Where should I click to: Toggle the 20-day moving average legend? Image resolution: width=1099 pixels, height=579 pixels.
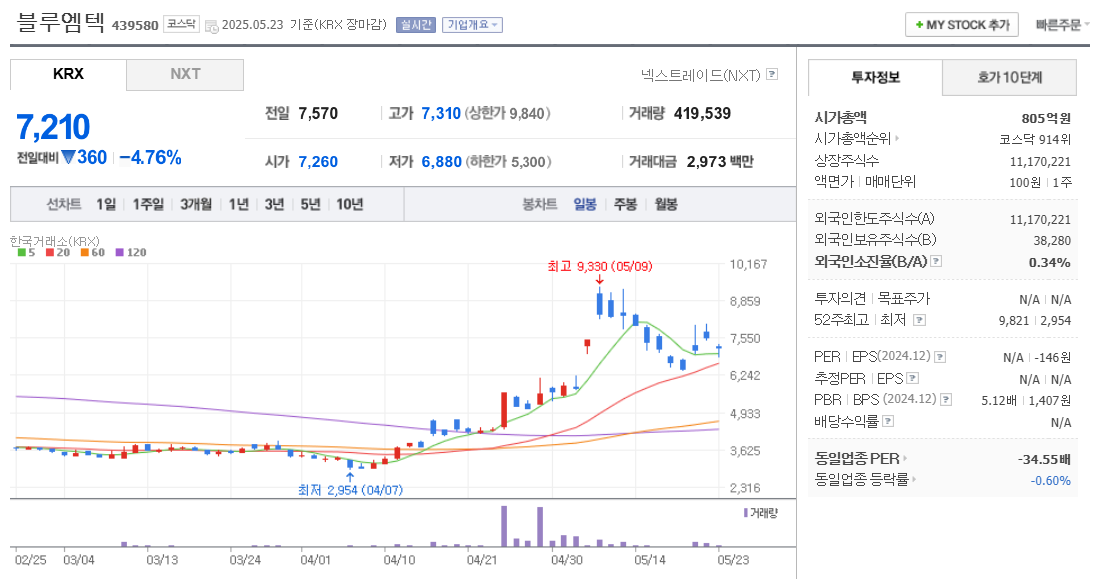click(x=48, y=252)
